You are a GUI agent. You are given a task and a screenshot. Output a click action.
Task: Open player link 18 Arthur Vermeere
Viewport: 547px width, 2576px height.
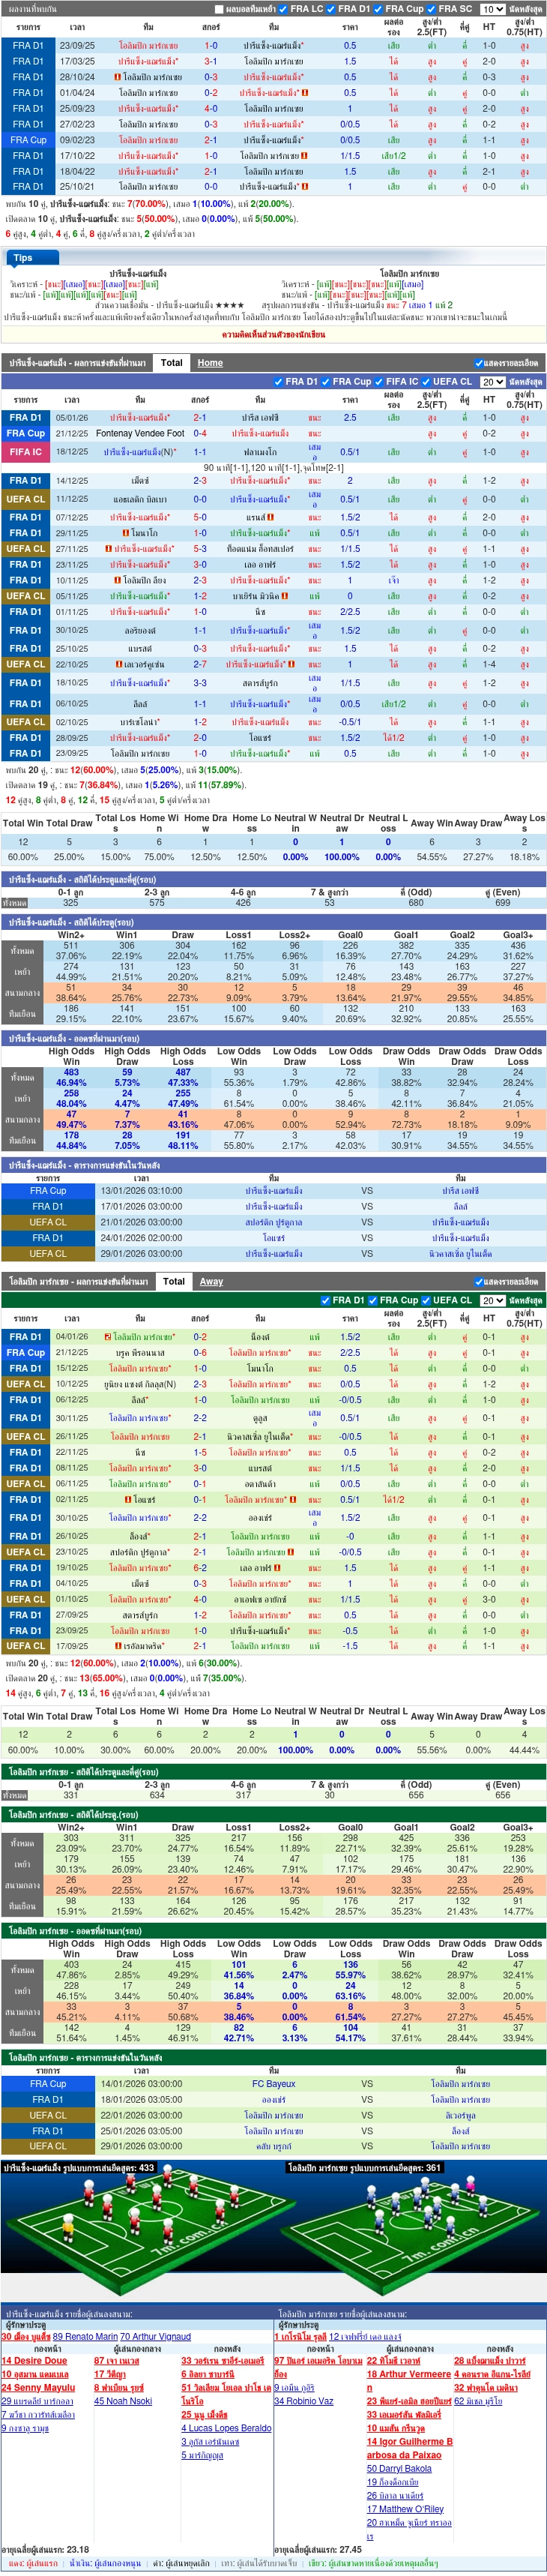pos(409,2374)
